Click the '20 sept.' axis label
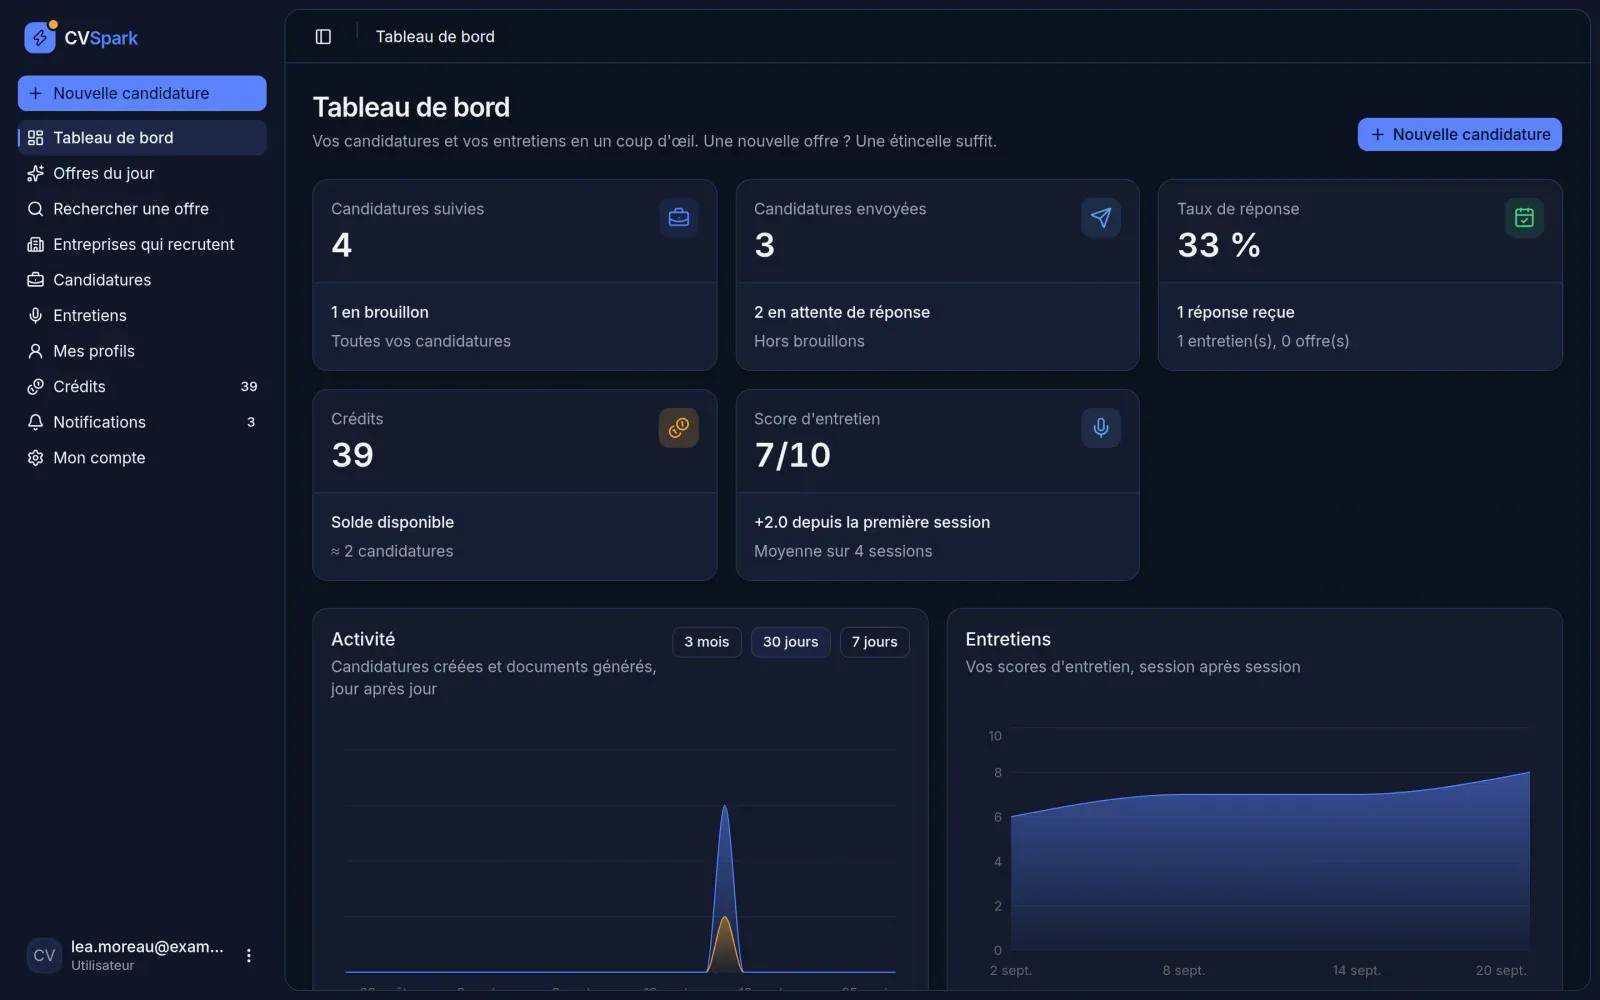 pos(1500,970)
